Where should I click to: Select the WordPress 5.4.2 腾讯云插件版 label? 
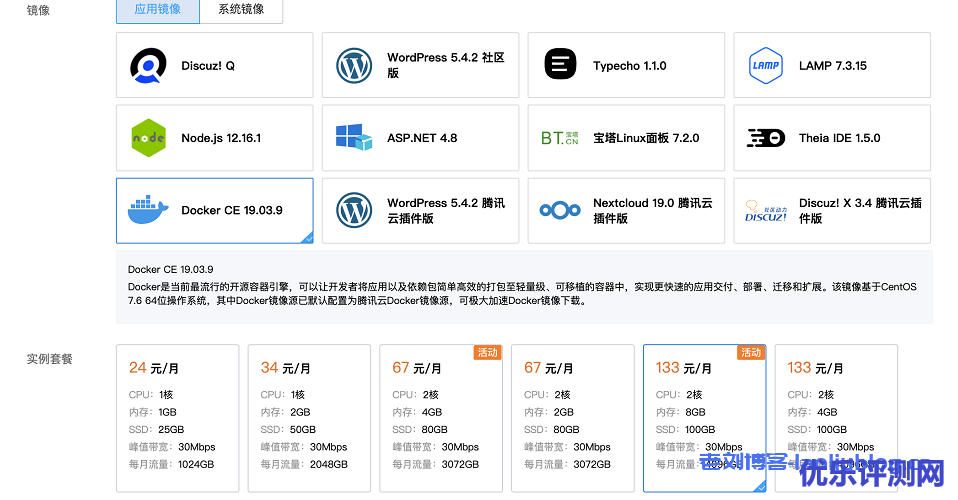tap(446, 210)
